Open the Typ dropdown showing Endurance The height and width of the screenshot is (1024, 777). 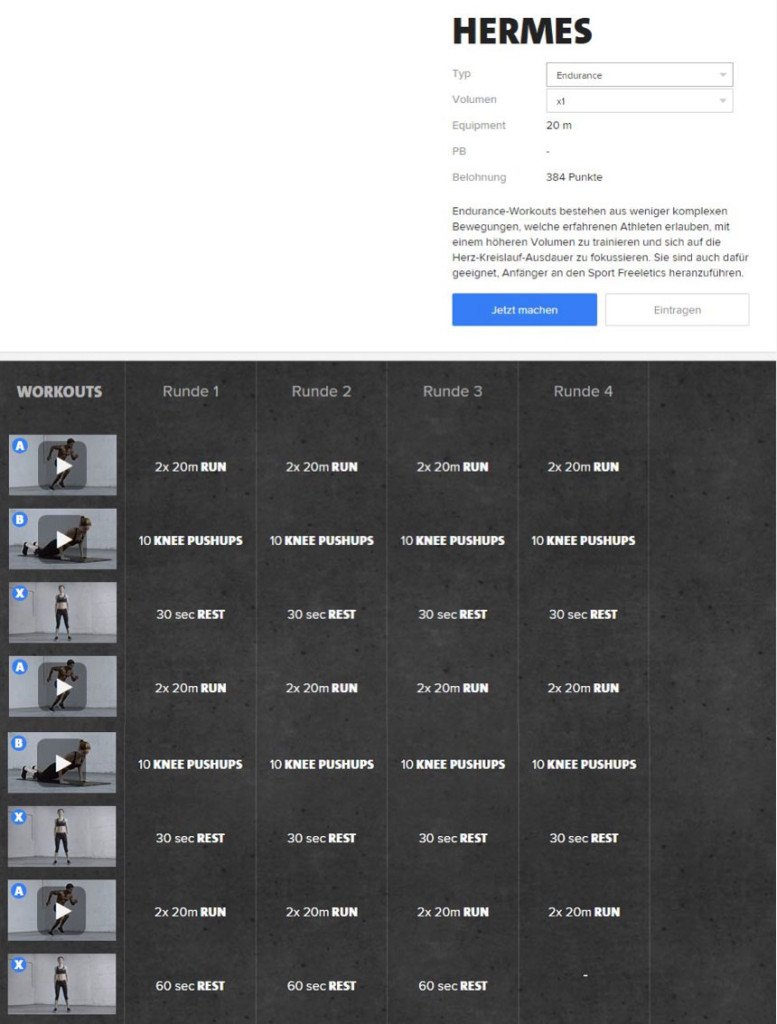tap(639, 74)
